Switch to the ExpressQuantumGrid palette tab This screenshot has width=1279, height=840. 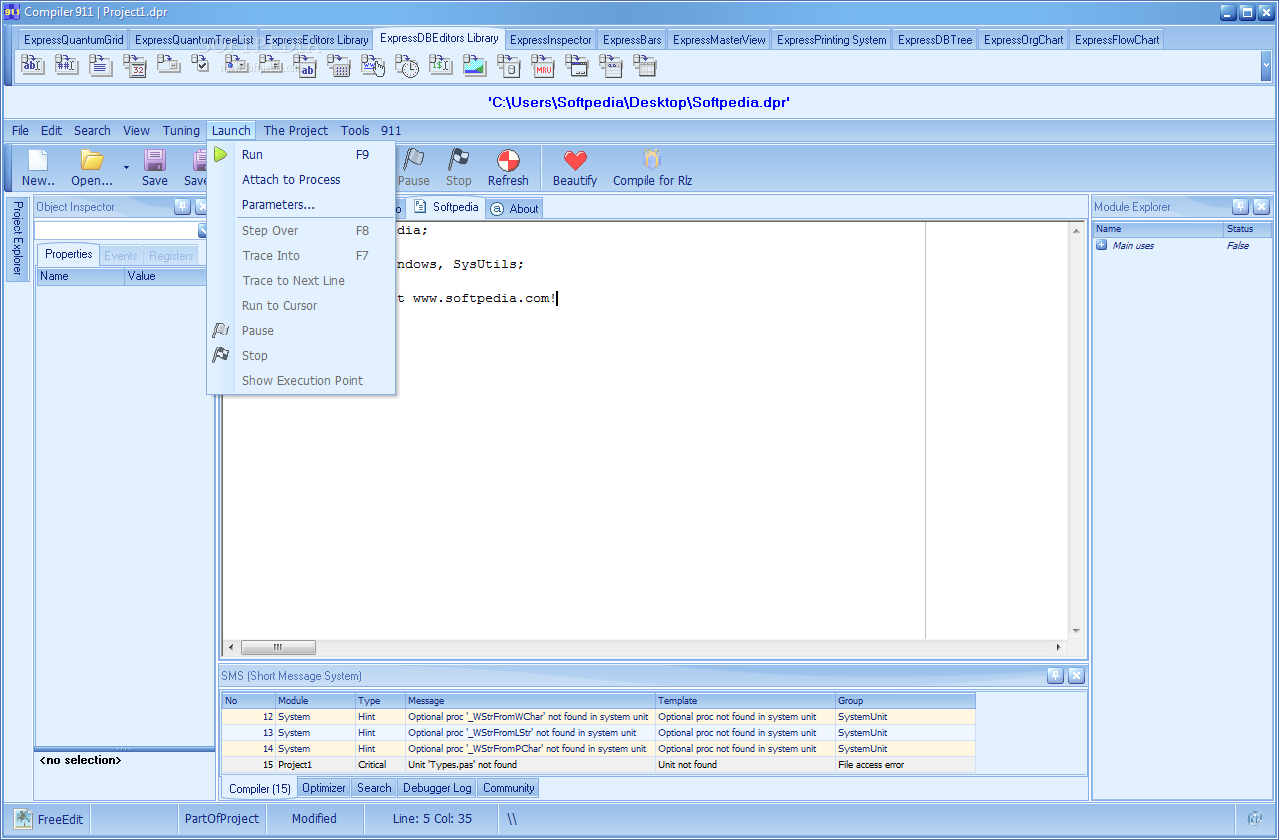coord(74,40)
